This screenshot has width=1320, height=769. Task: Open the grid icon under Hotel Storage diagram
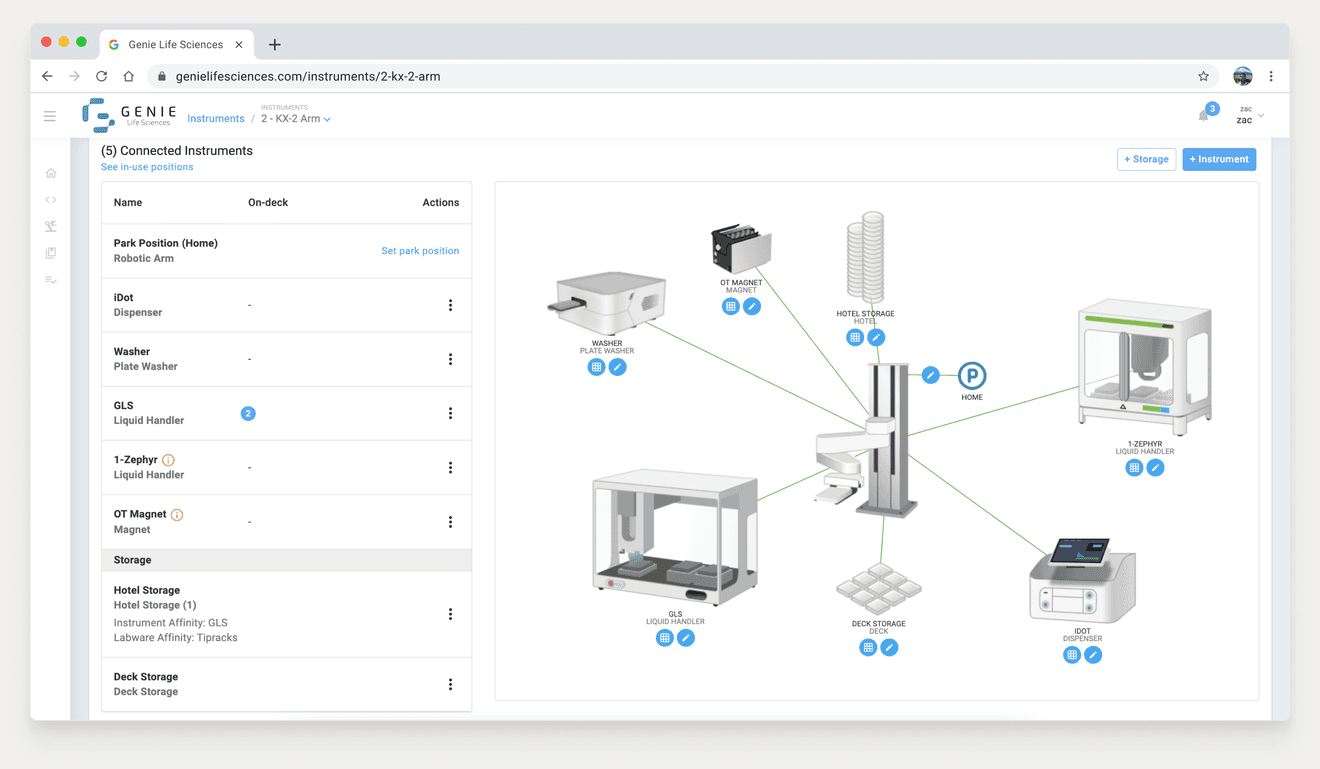pyautogui.click(x=855, y=337)
